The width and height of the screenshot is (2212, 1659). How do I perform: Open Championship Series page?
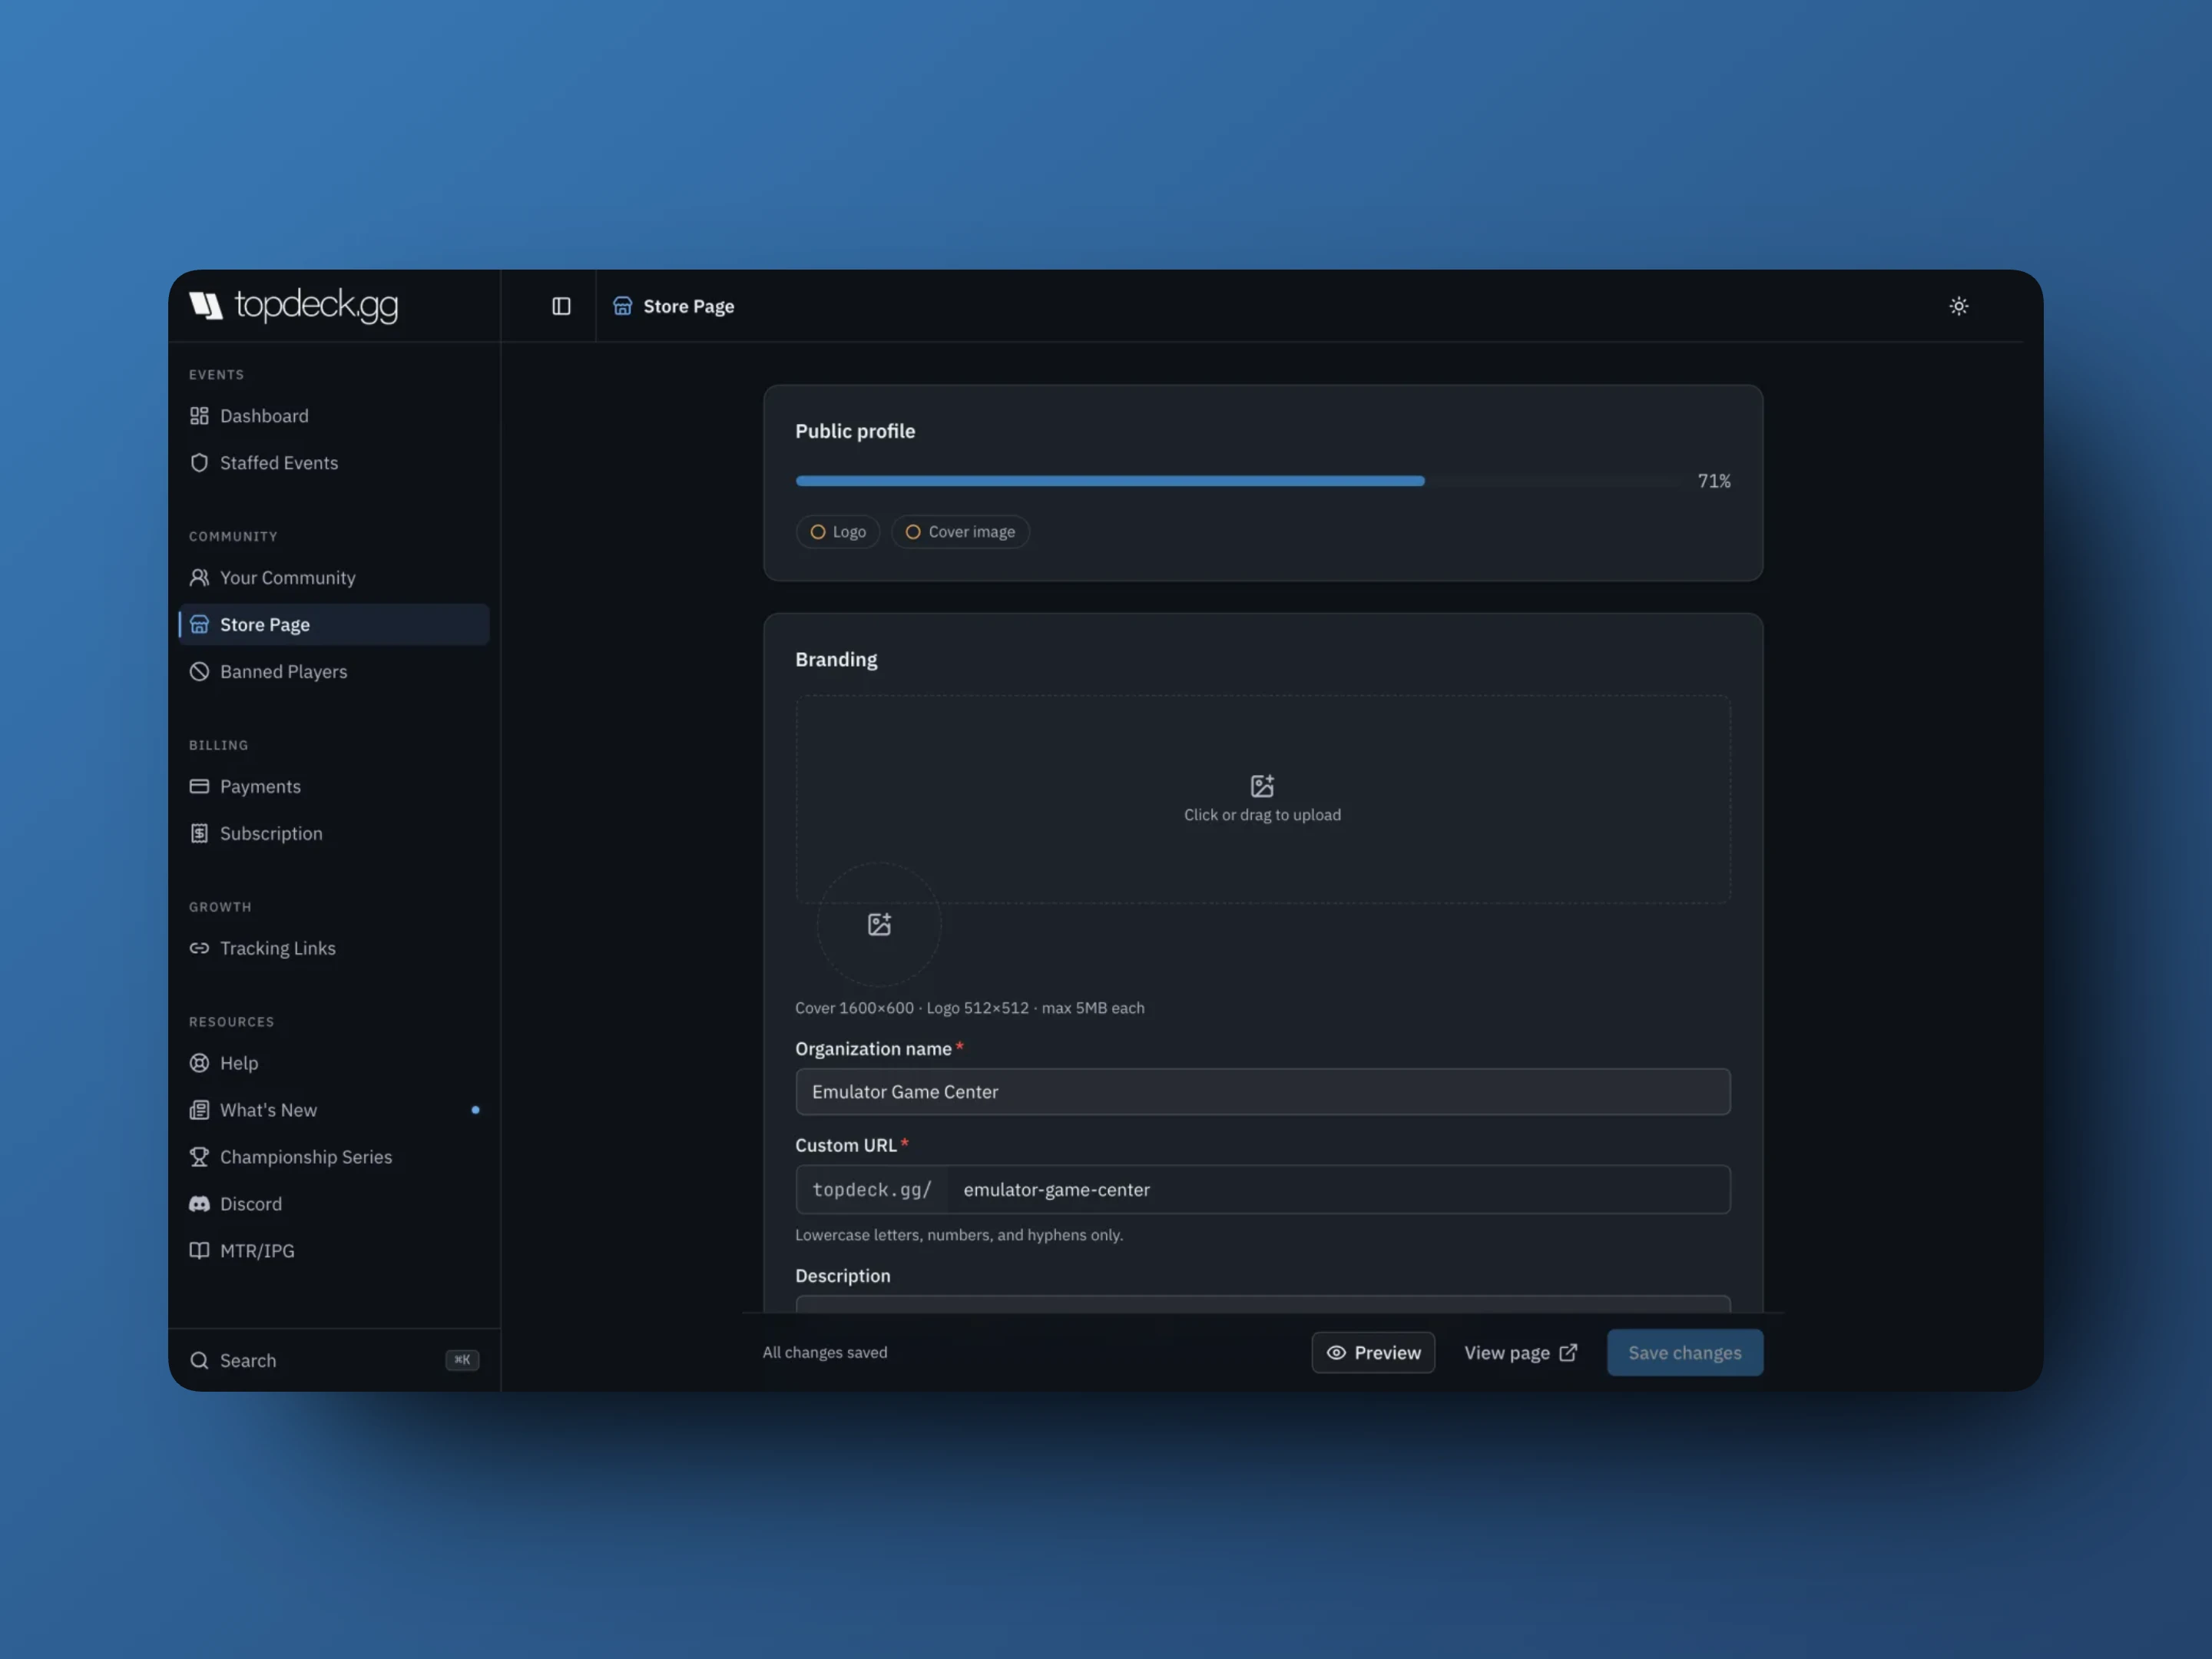pyautogui.click(x=334, y=1157)
